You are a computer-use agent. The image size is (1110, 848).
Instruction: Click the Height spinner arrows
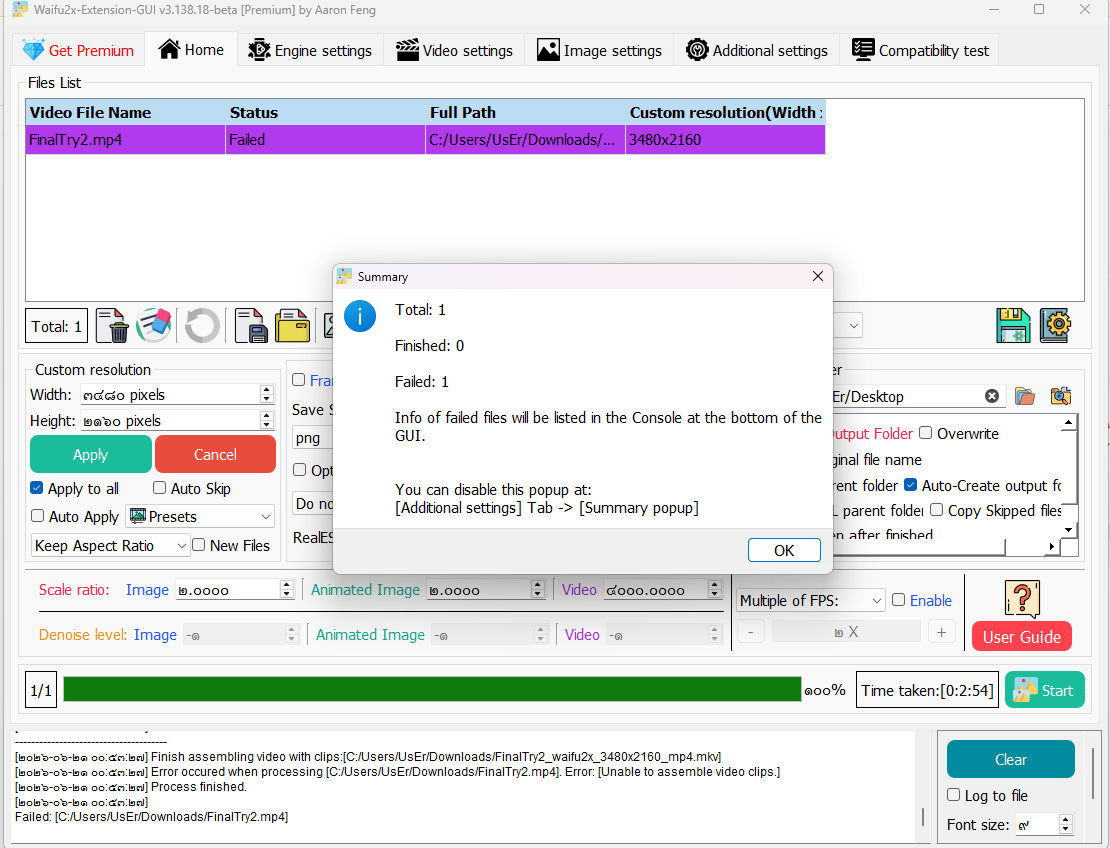click(x=266, y=420)
